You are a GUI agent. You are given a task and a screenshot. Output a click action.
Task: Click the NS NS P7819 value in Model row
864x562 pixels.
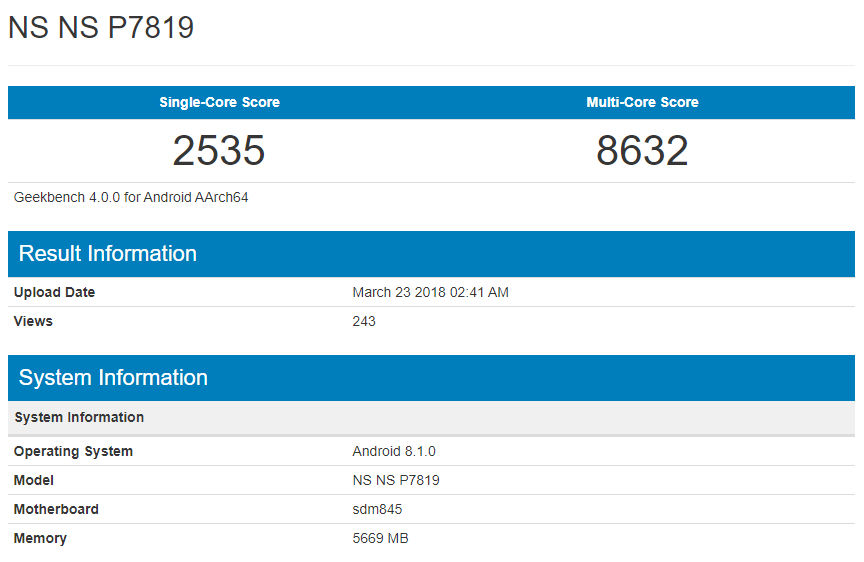tap(396, 481)
